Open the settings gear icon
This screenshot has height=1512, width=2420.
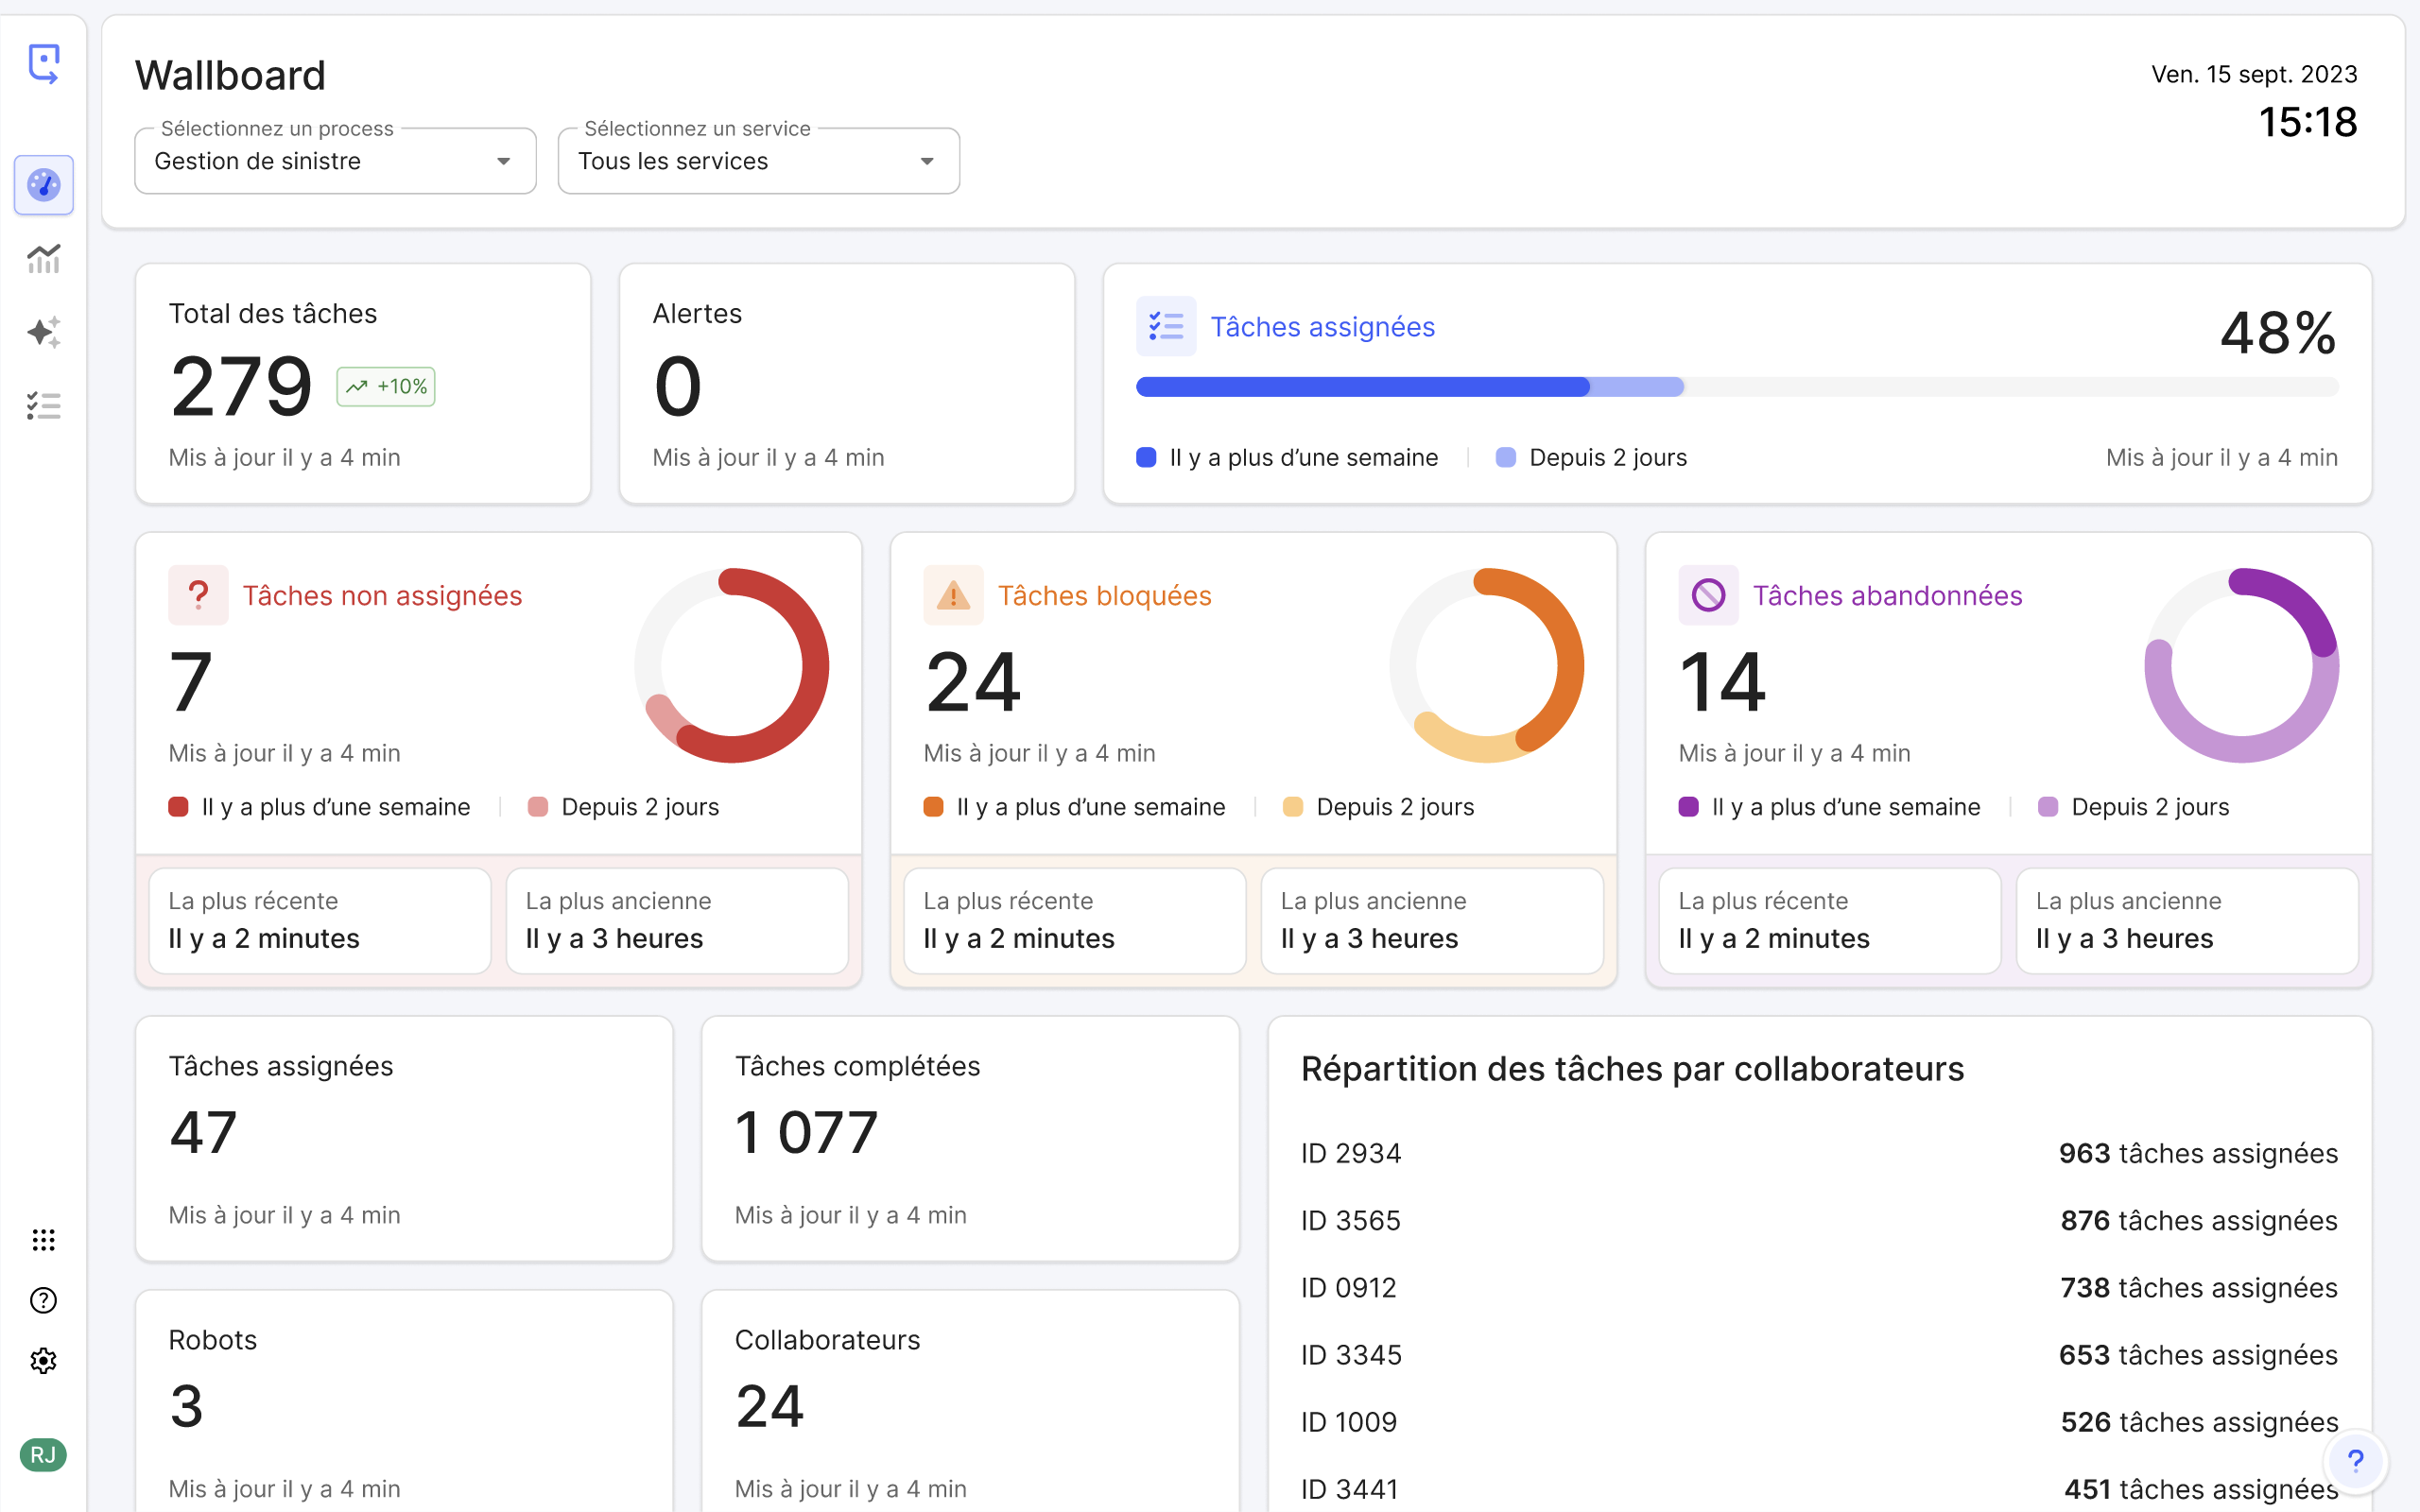tap(44, 1361)
